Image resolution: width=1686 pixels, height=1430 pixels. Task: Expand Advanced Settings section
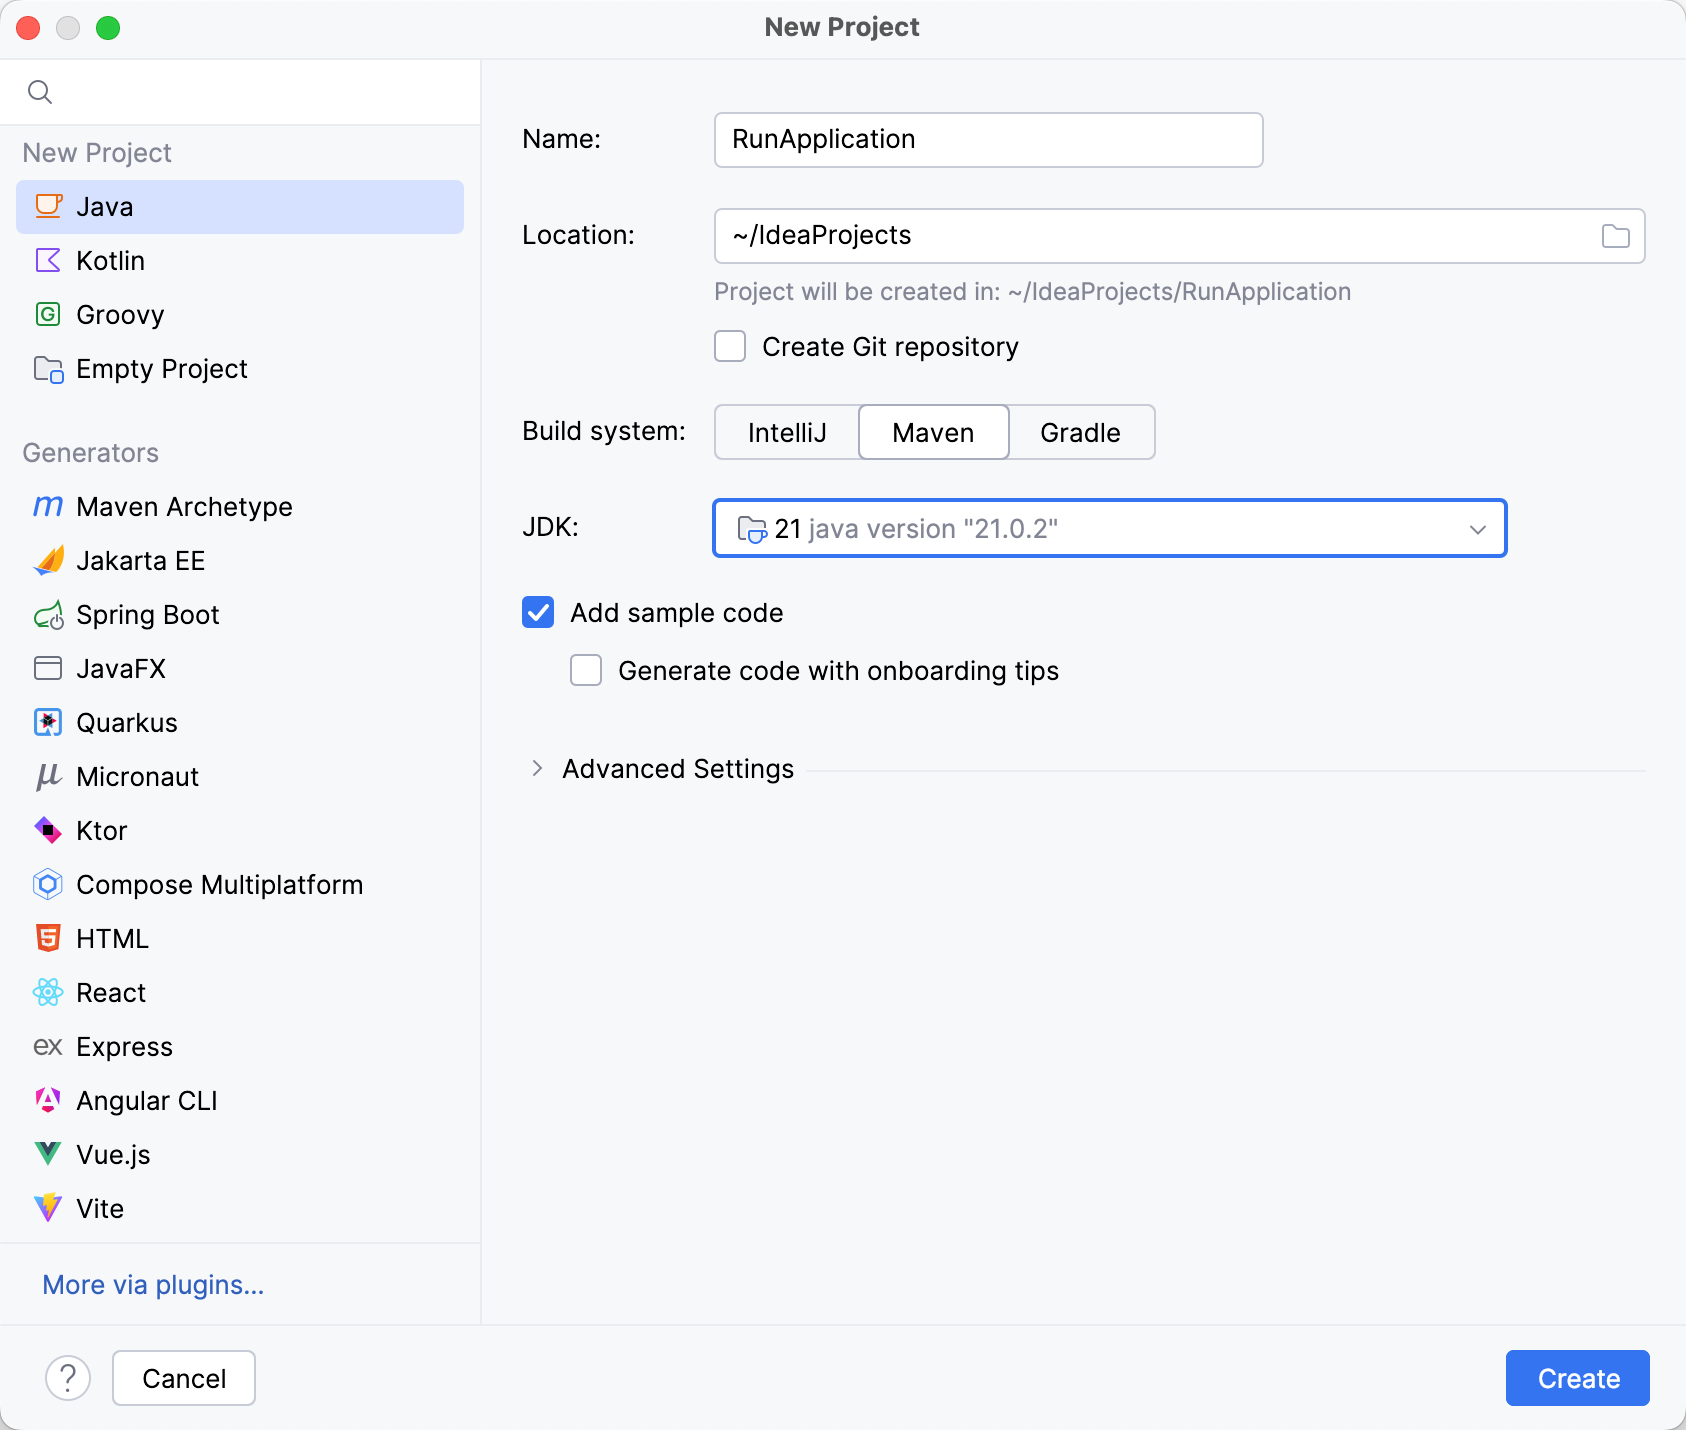538,769
